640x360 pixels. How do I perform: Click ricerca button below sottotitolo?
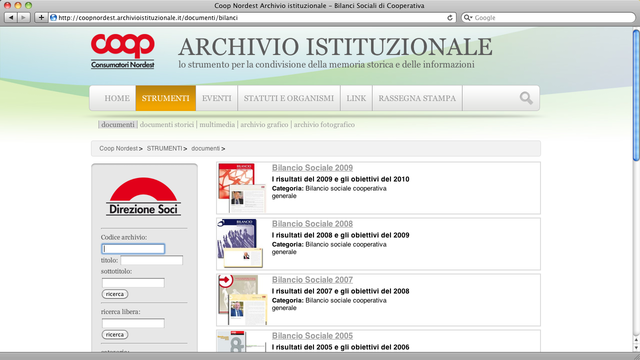point(115,294)
